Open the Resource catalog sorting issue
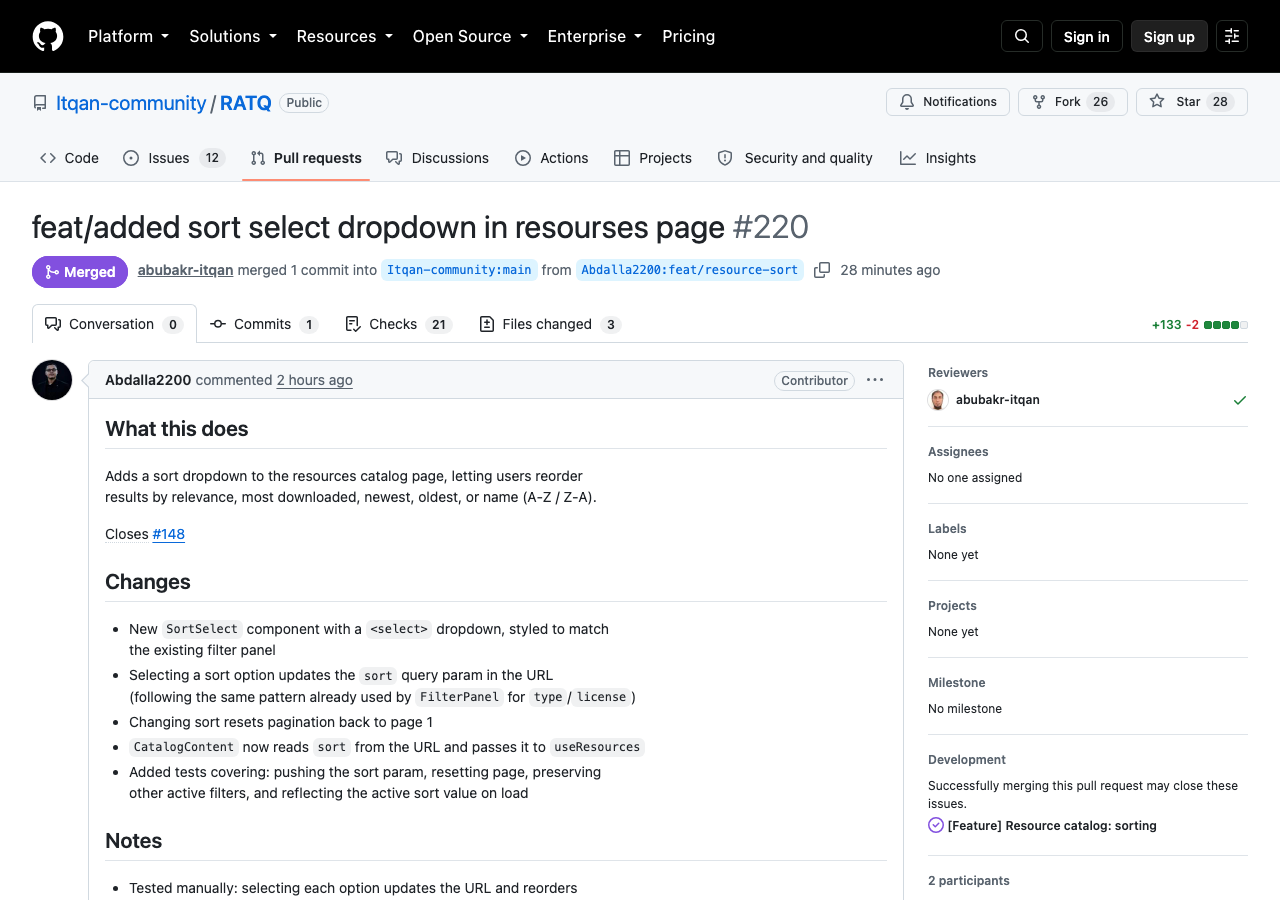Screen dimensions: 1280x900 [1052, 826]
